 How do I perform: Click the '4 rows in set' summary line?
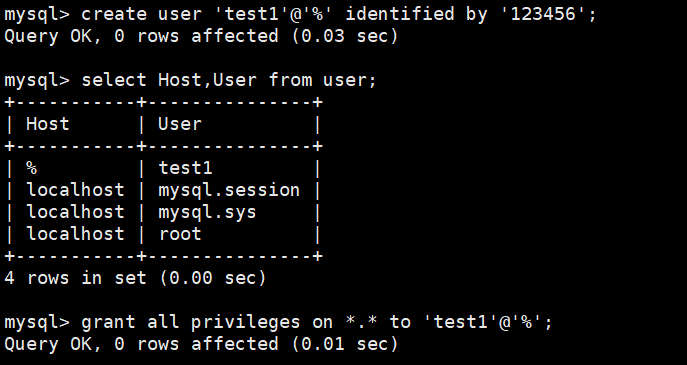coord(135,278)
